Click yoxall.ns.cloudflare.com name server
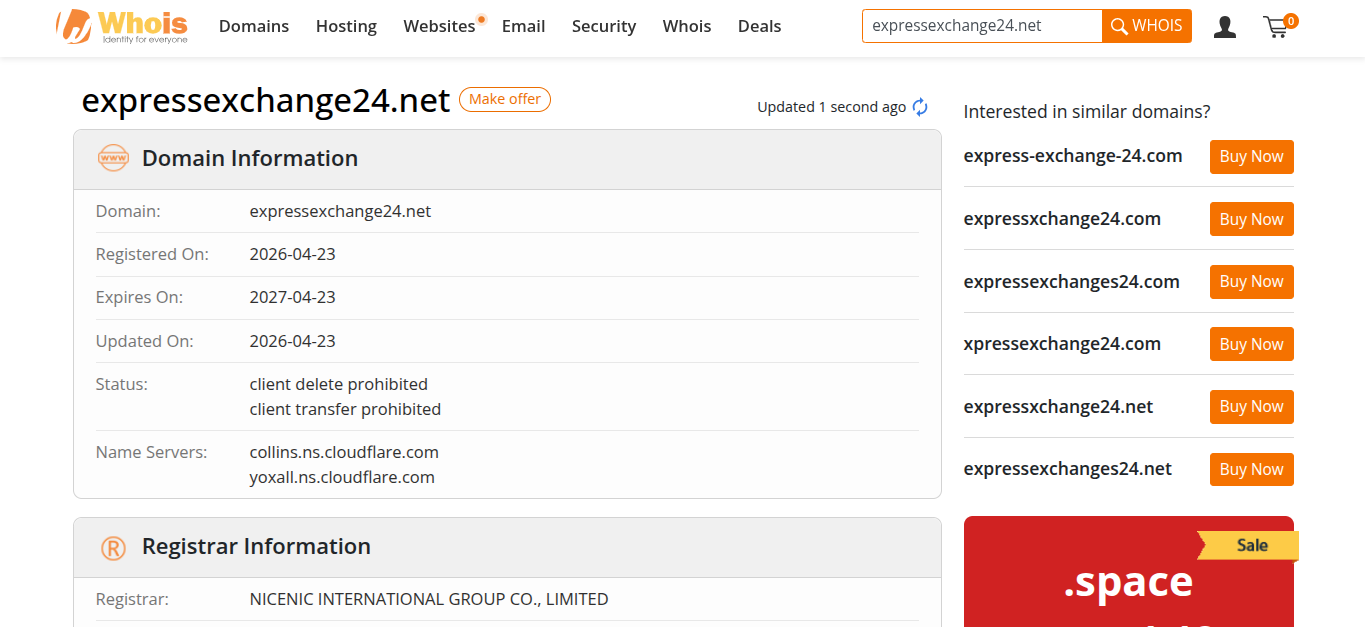Image resolution: width=1365 pixels, height=627 pixels. click(x=342, y=477)
